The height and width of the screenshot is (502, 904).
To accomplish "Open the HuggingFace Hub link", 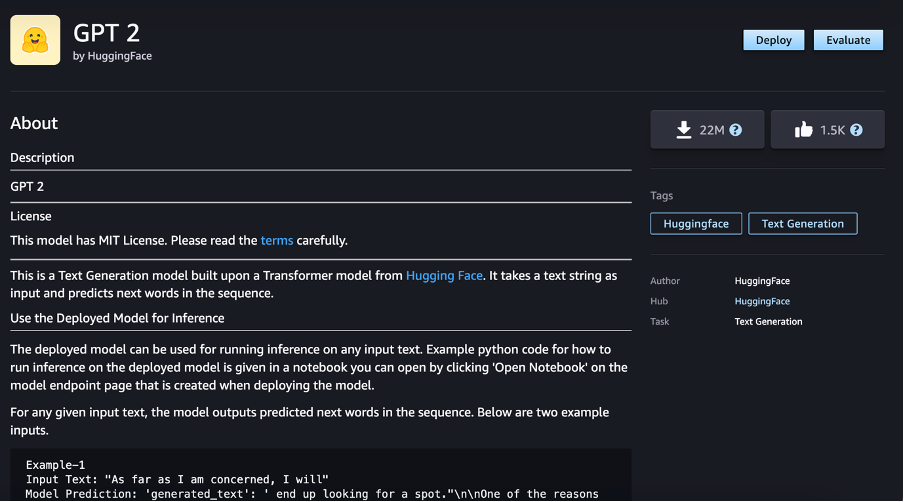I will point(762,301).
